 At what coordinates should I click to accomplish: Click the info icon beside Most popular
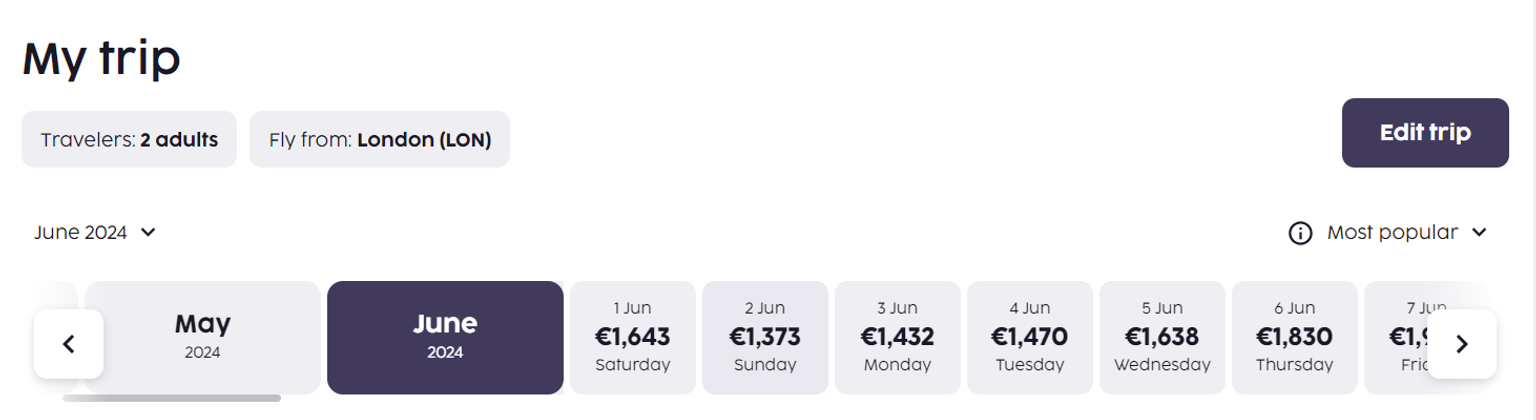1300,233
